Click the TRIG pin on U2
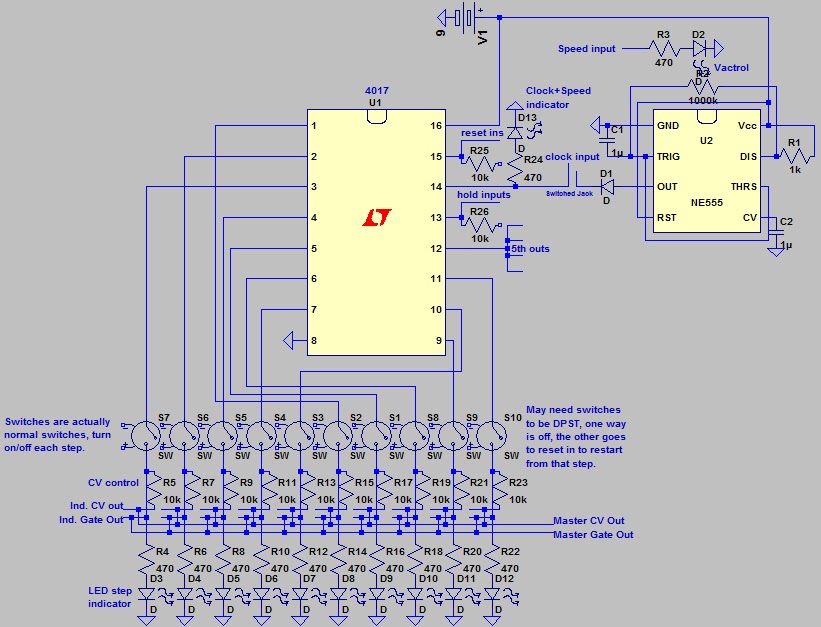The width and height of the screenshot is (821, 627). 668,157
